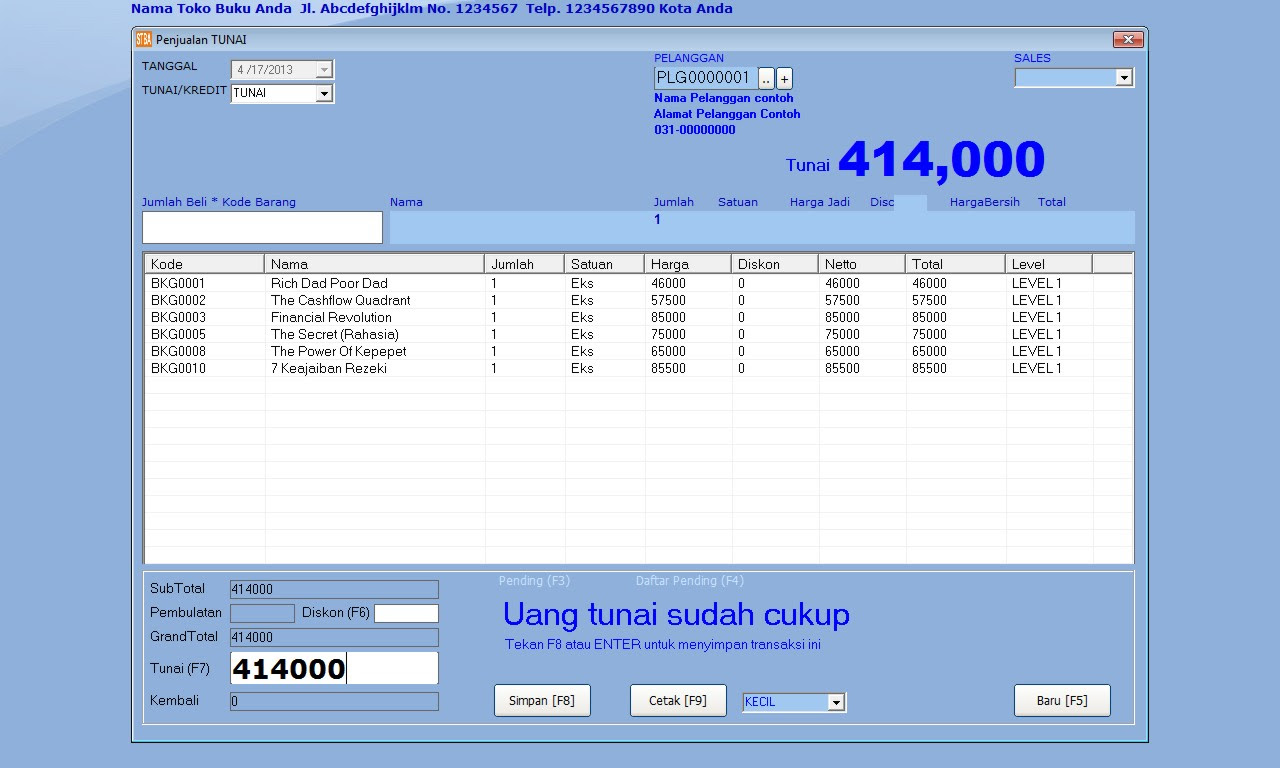Click '7 Keajaiban Rezeki' item name
Image resolution: width=1280 pixels, height=768 pixels.
click(329, 369)
